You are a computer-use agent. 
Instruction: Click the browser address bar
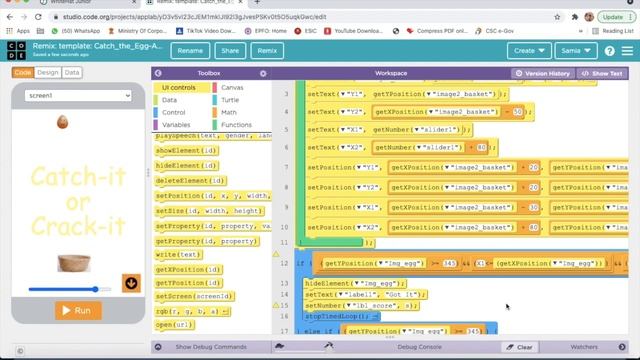pos(302,17)
